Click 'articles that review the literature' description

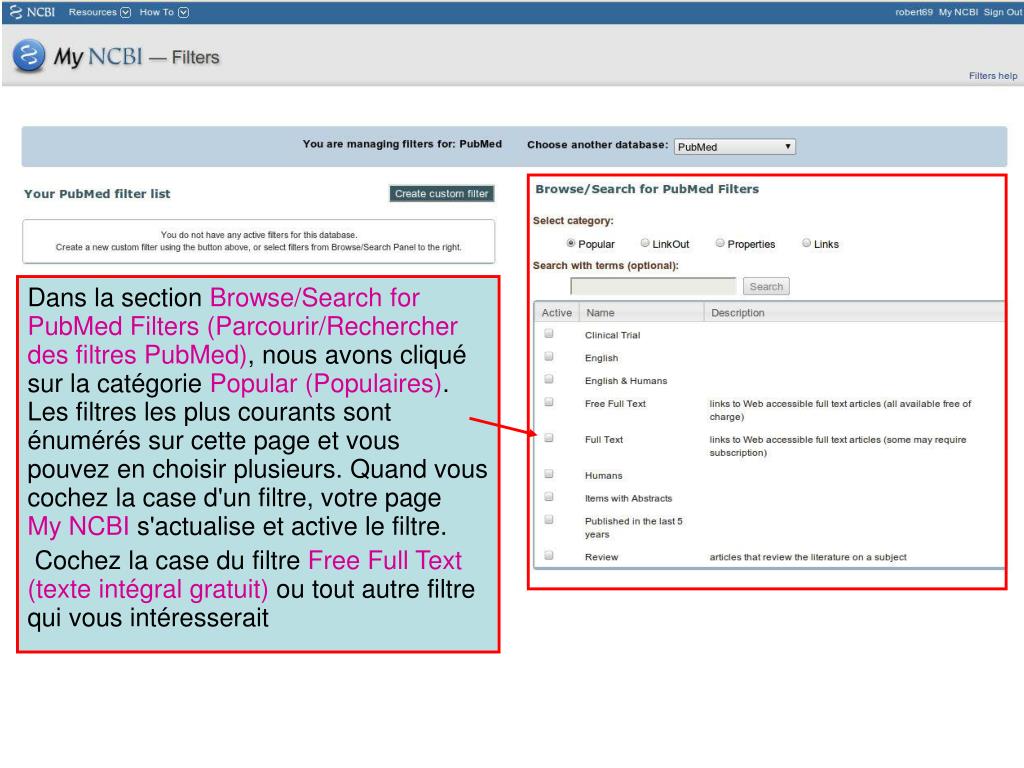coord(808,557)
